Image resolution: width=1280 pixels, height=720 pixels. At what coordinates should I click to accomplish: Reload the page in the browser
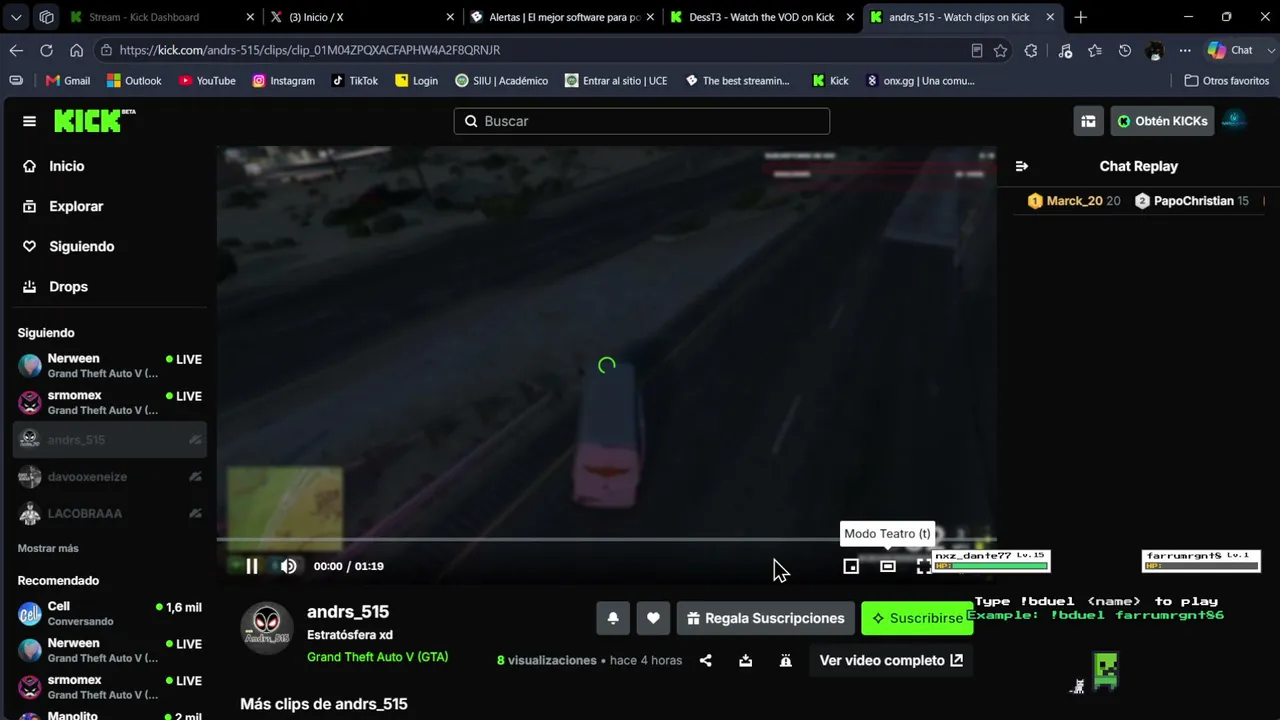[46, 50]
